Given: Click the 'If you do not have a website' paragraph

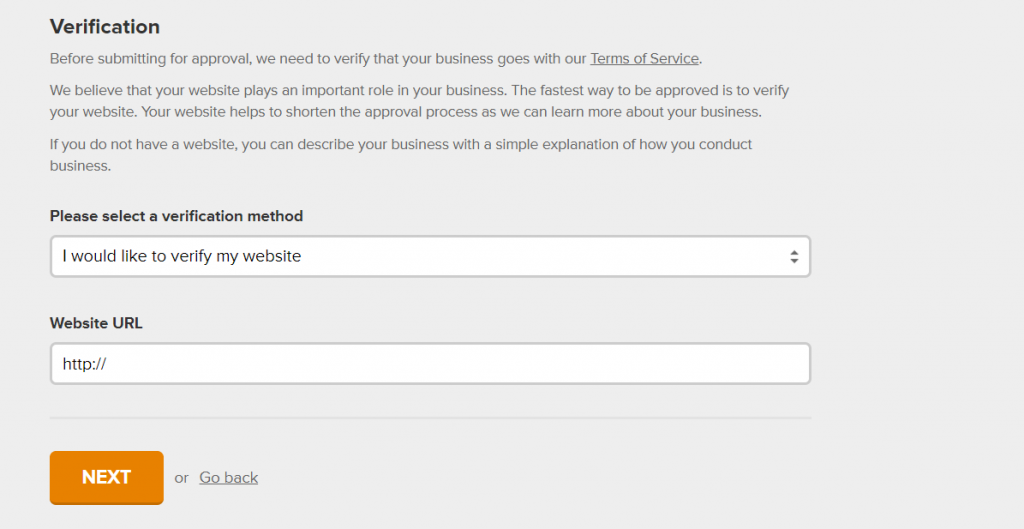Looking at the screenshot, I should click(401, 155).
